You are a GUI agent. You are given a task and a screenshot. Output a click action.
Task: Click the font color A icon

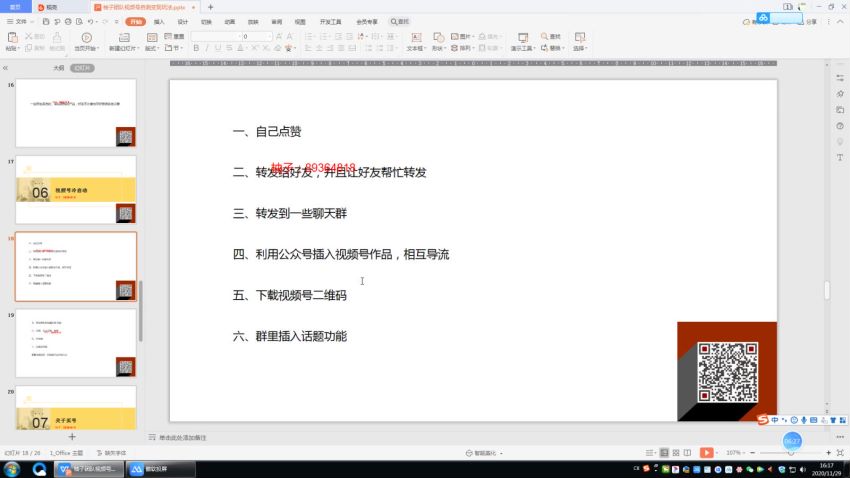coord(240,48)
